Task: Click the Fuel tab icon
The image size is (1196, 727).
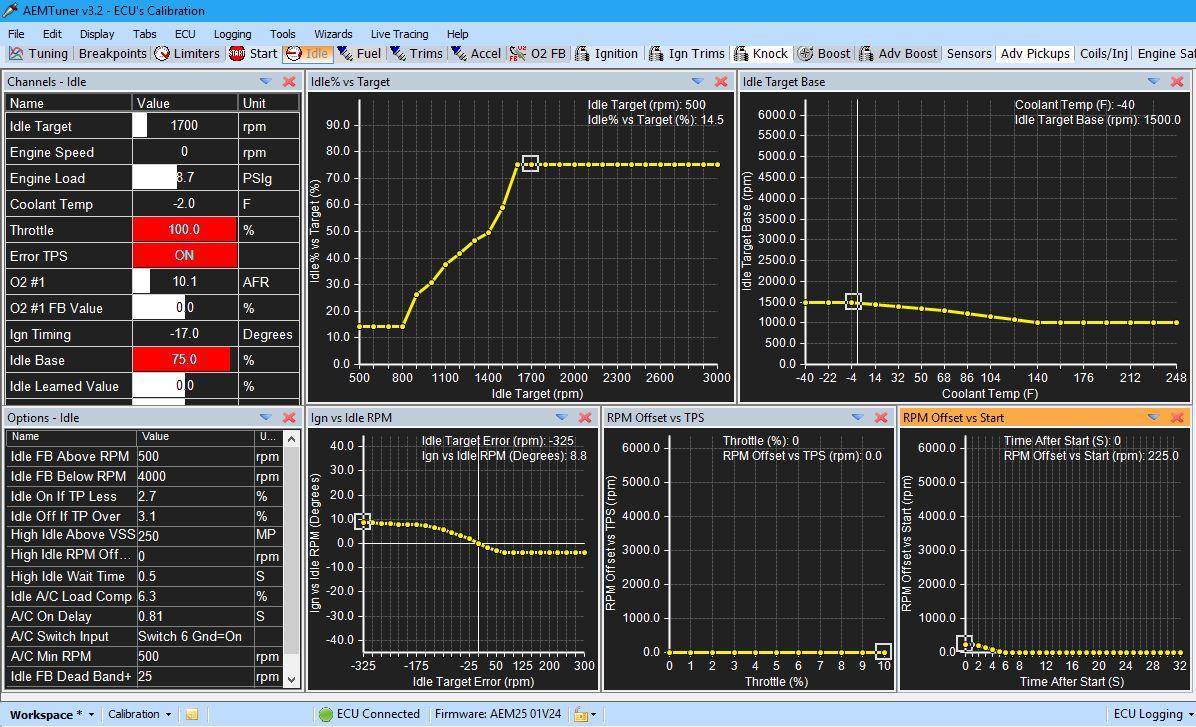Action: point(345,54)
